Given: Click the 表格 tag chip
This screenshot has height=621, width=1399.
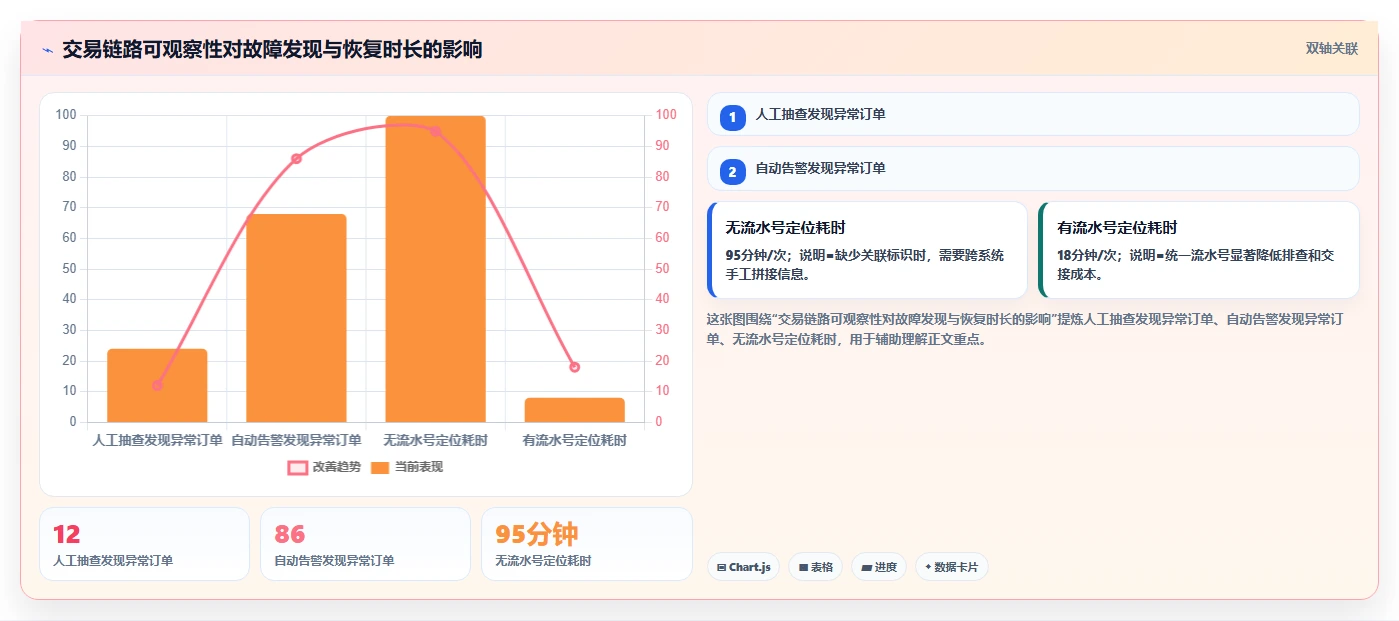Looking at the screenshot, I should 815,567.
